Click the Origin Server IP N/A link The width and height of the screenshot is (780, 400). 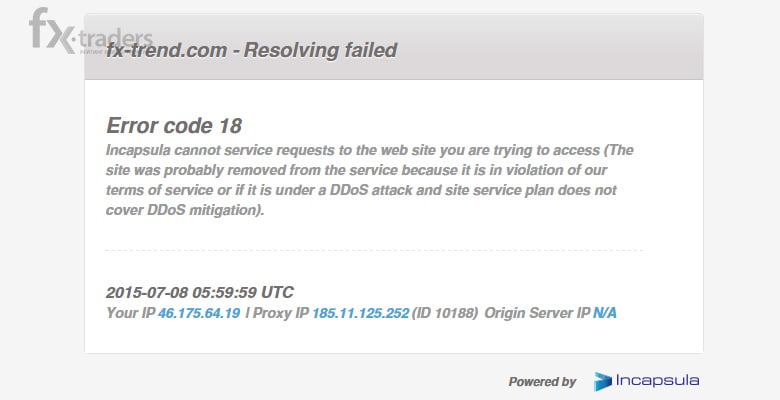[605, 313]
